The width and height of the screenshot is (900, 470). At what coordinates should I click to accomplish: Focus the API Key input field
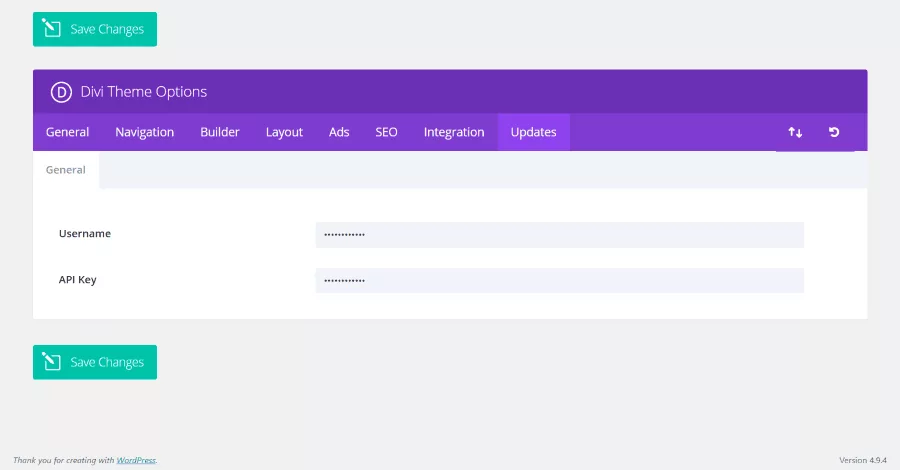point(560,281)
